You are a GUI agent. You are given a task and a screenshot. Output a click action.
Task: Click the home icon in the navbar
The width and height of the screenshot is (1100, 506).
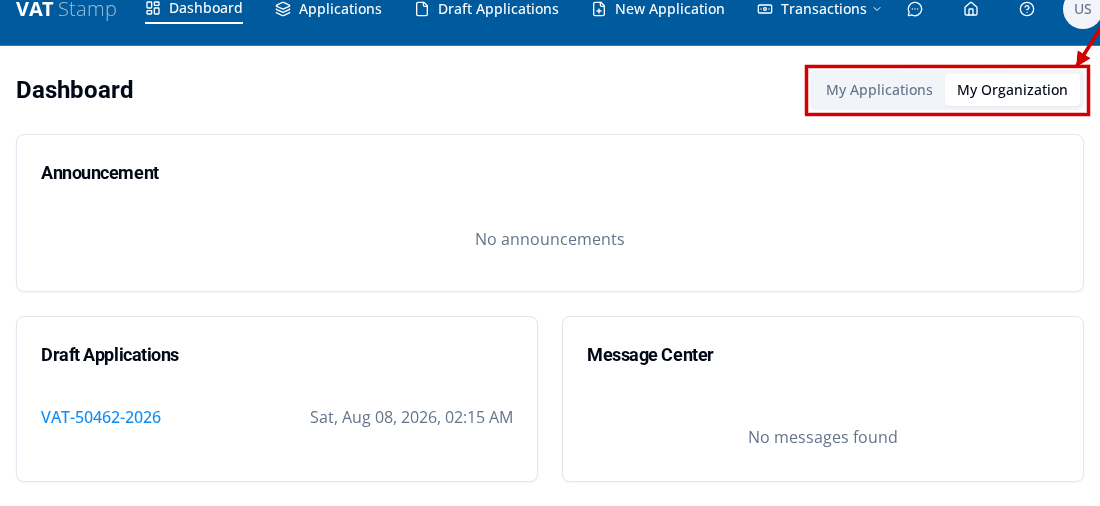[x=971, y=9]
